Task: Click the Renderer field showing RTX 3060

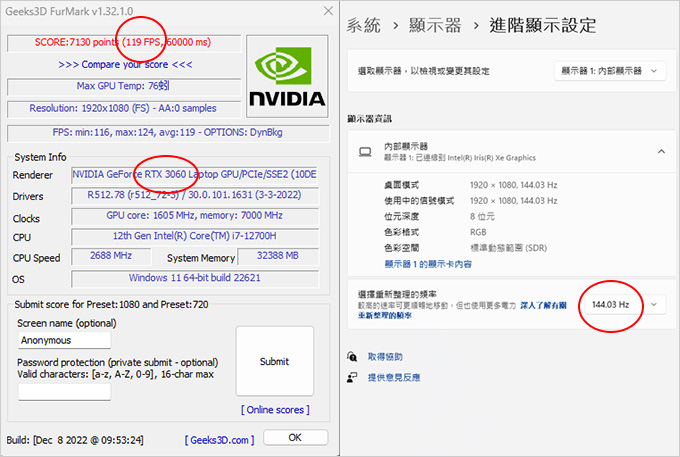Action: coord(194,174)
